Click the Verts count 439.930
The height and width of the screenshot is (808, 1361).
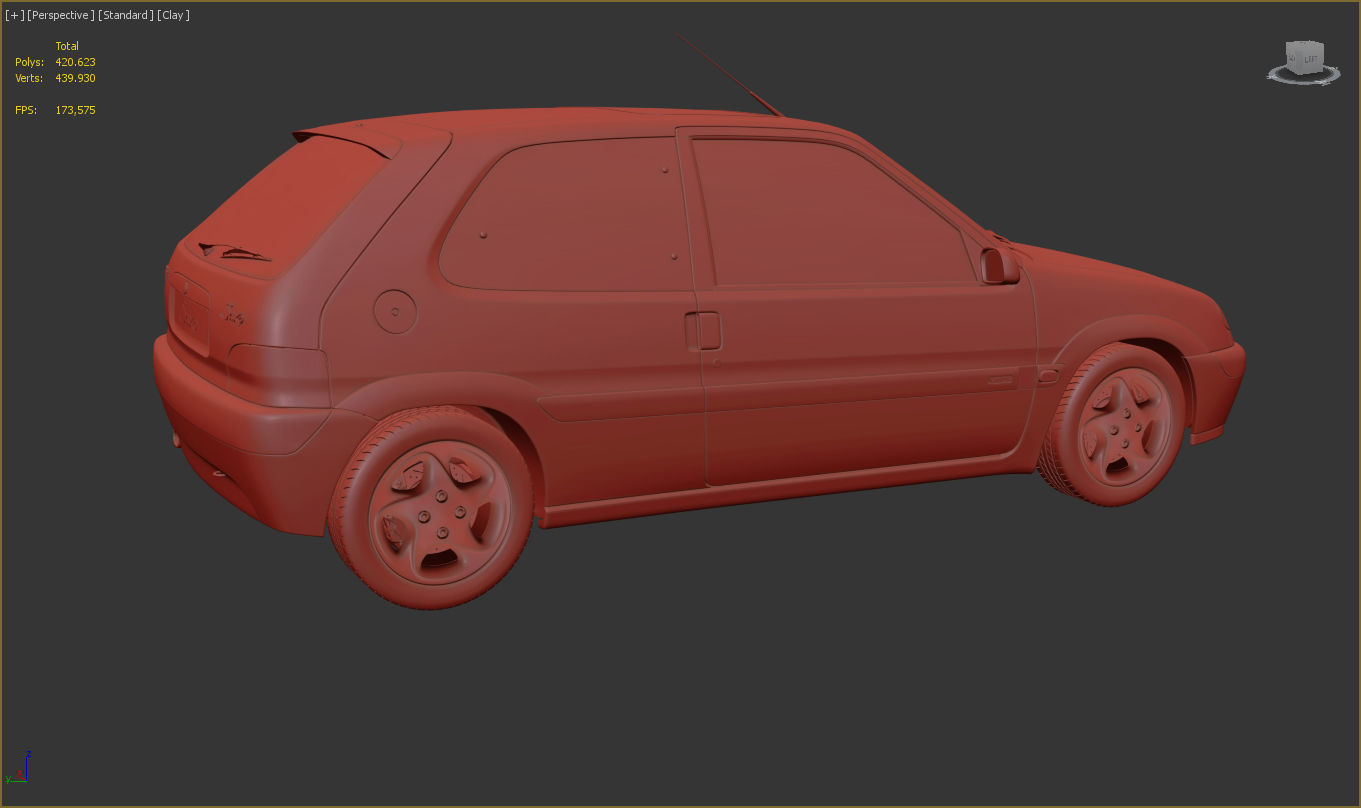pyautogui.click(x=75, y=78)
